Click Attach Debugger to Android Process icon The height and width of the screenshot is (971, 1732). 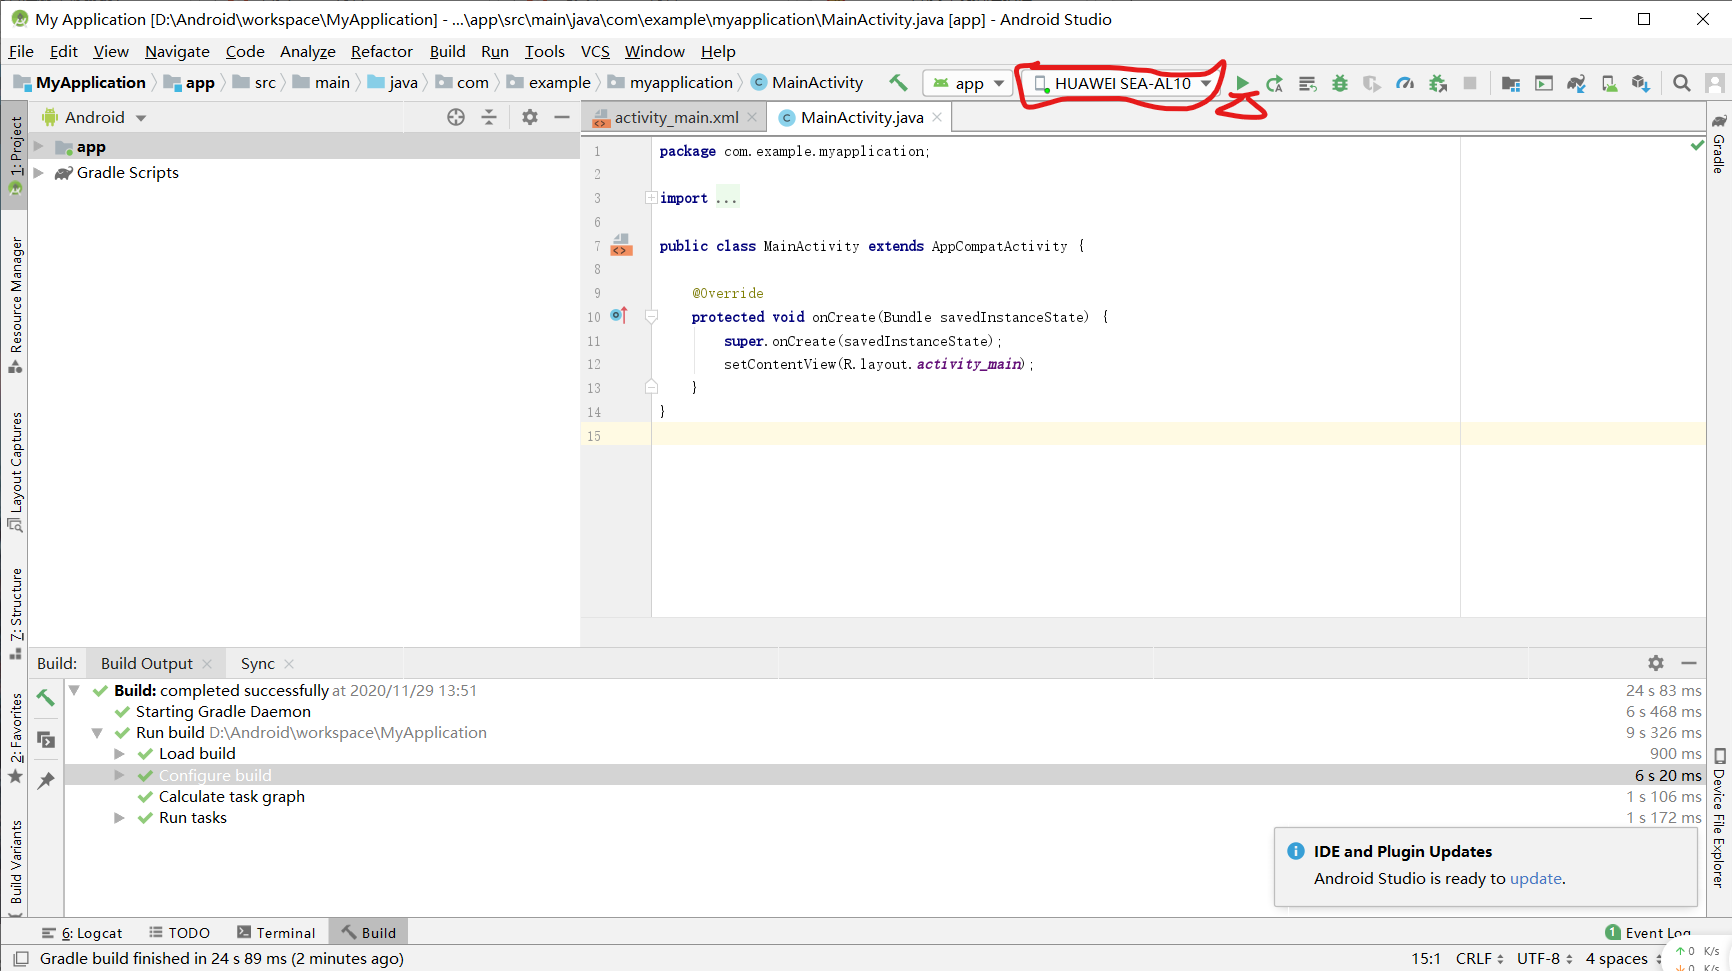[x=1438, y=83]
